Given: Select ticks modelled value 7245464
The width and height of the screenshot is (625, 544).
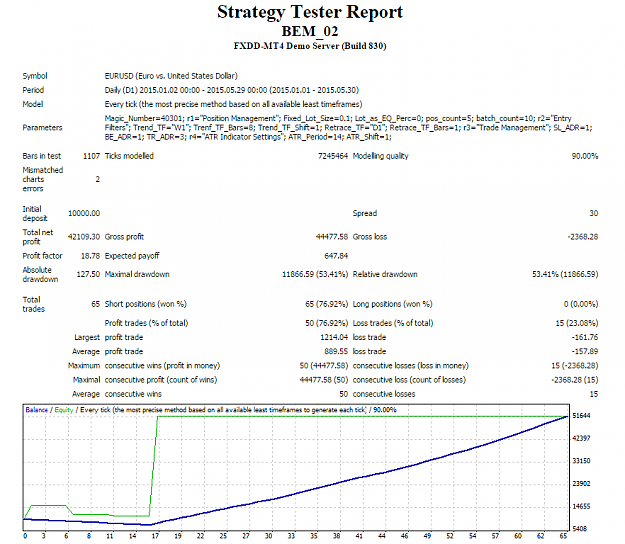Looking at the screenshot, I should (x=333, y=156).
